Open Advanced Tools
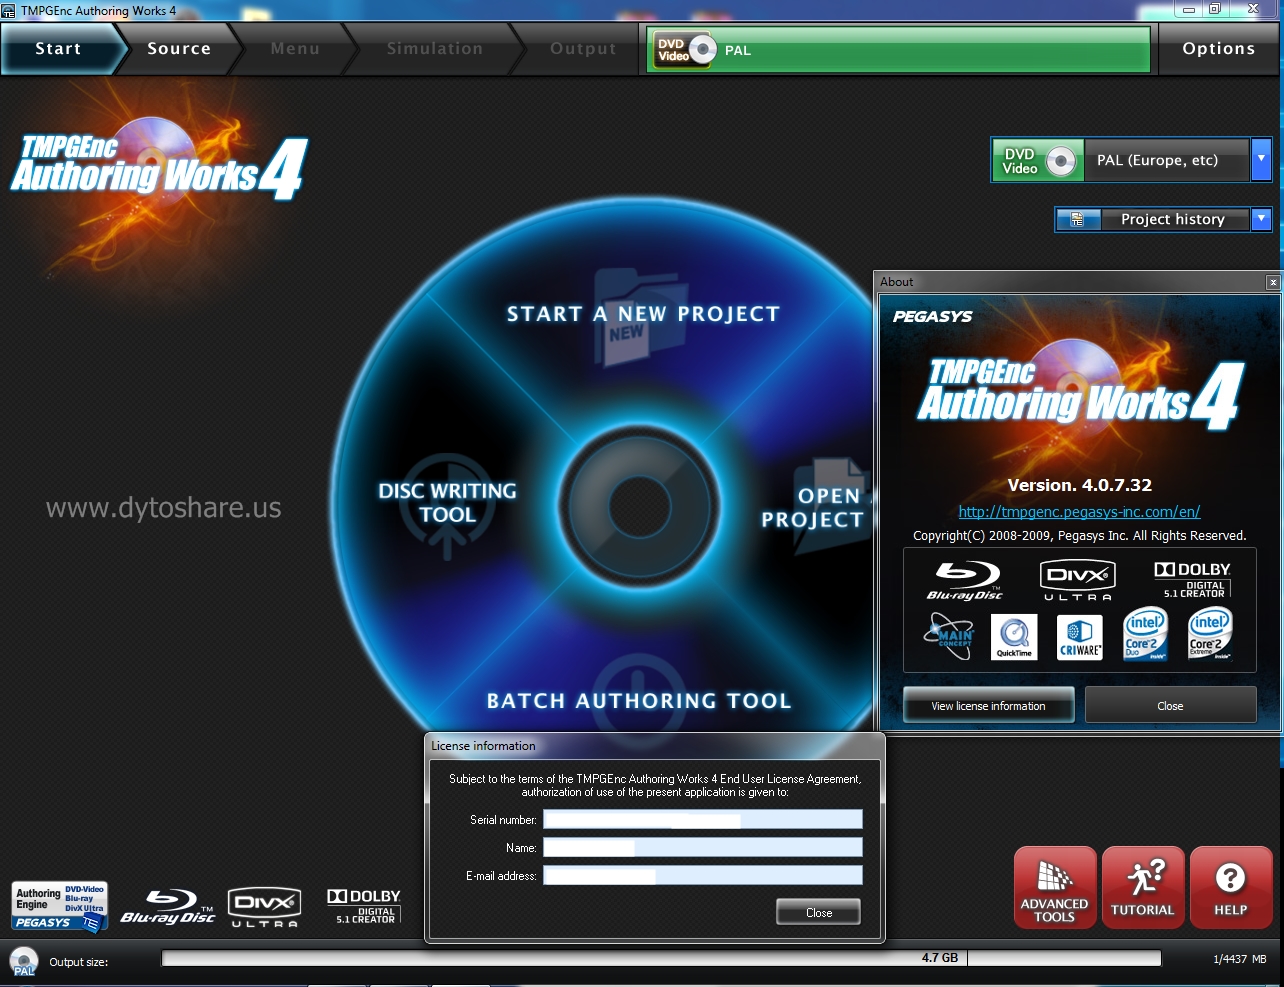 pyautogui.click(x=1054, y=888)
